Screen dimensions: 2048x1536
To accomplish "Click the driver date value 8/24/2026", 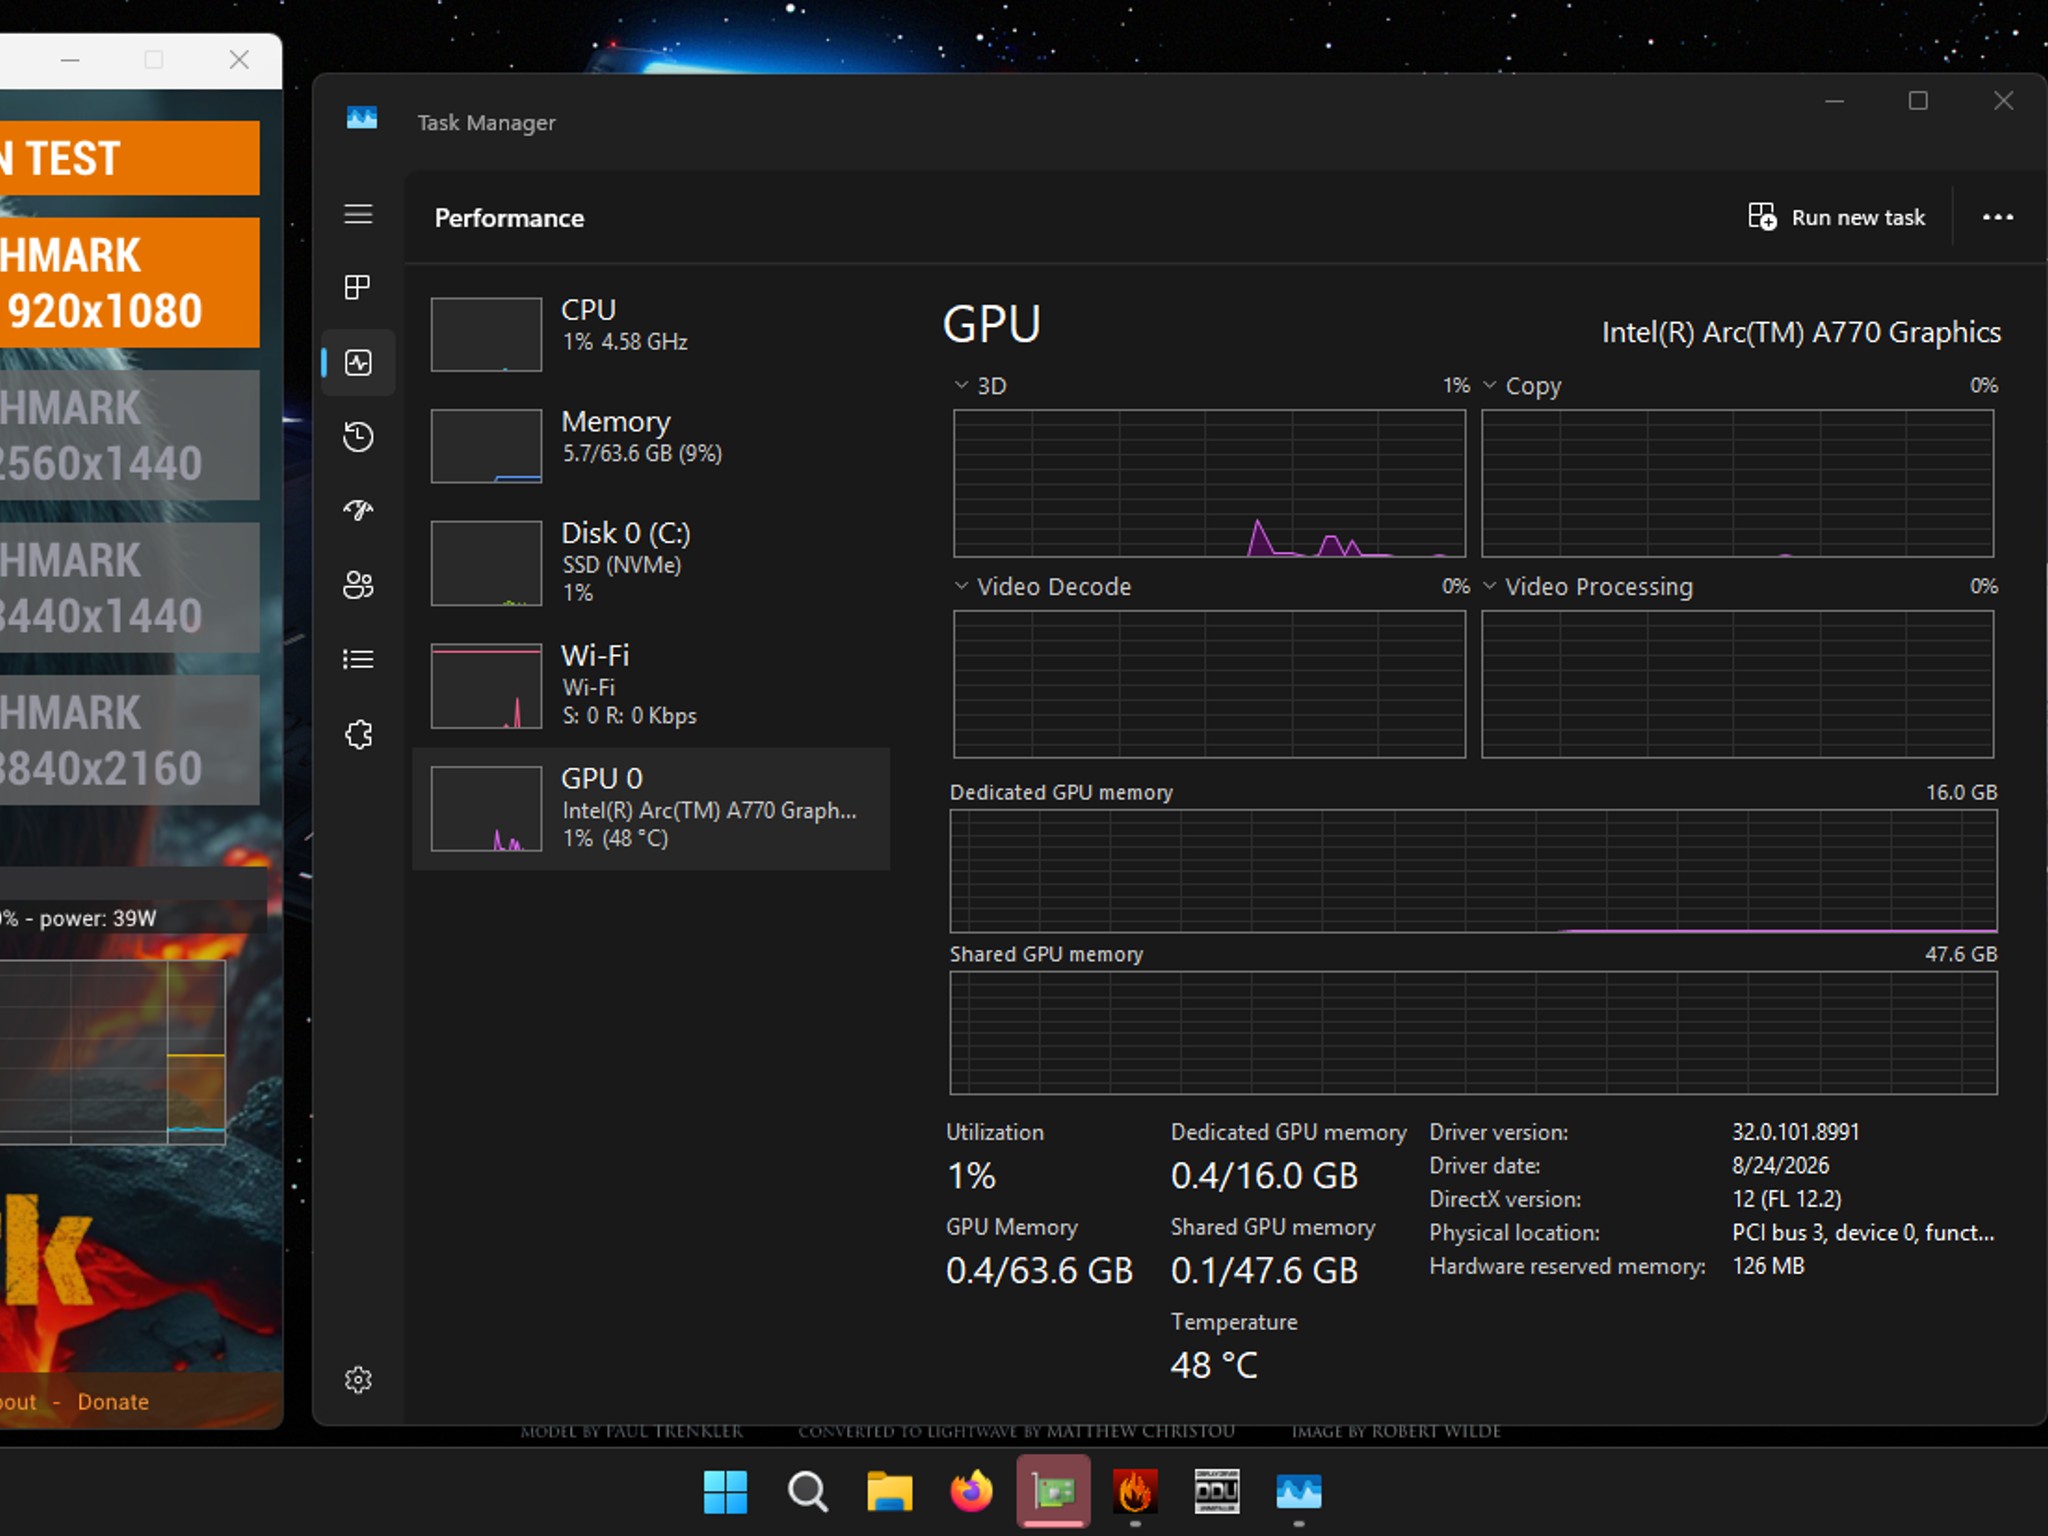I will [x=1781, y=1165].
